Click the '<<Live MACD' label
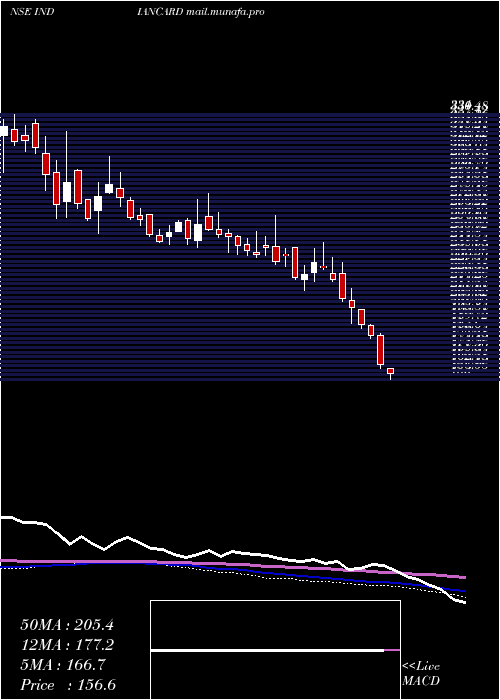 421,674
